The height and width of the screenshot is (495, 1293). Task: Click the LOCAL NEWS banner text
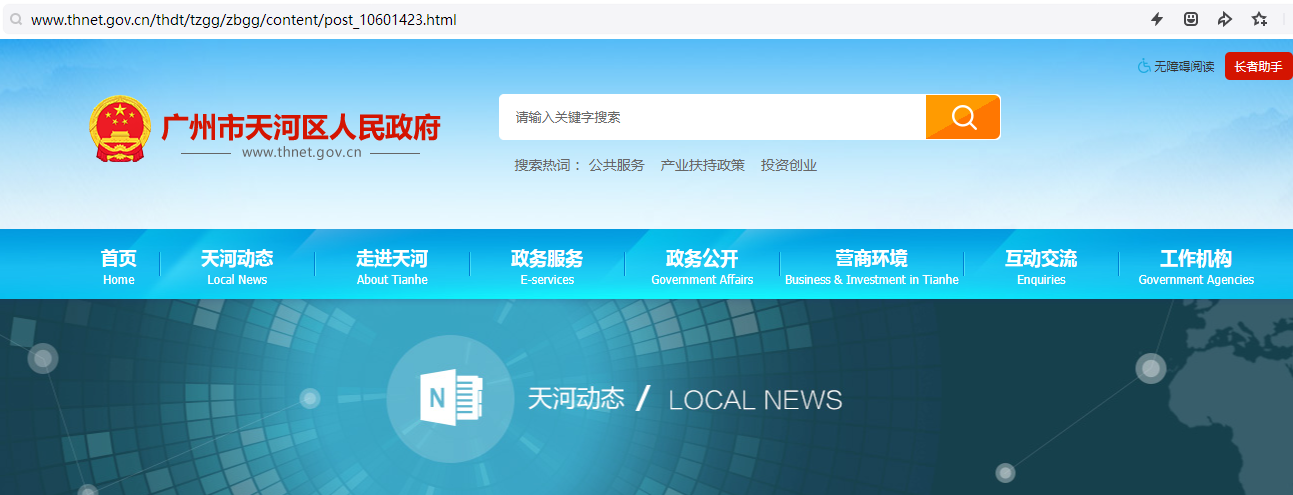[x=755, y=400]
